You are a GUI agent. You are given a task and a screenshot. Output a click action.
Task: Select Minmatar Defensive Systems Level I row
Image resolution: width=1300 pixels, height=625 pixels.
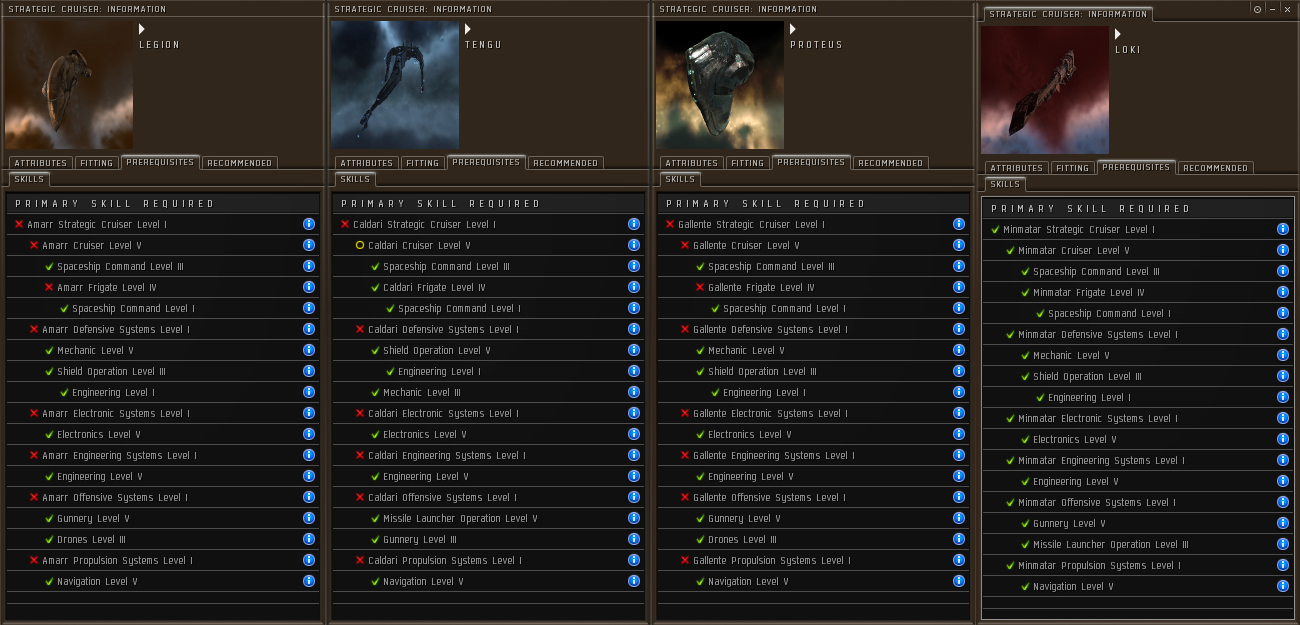pyautogui.click(x=1138, y=334)
